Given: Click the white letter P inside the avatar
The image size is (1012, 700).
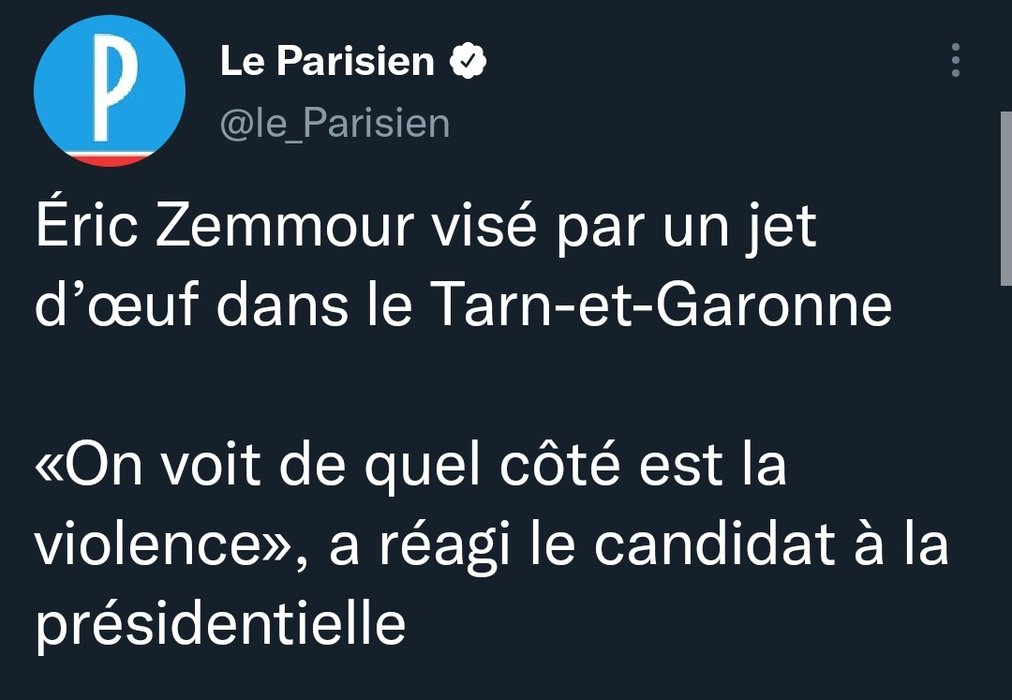Looking at the screenshot, I should tap(110, 86).
